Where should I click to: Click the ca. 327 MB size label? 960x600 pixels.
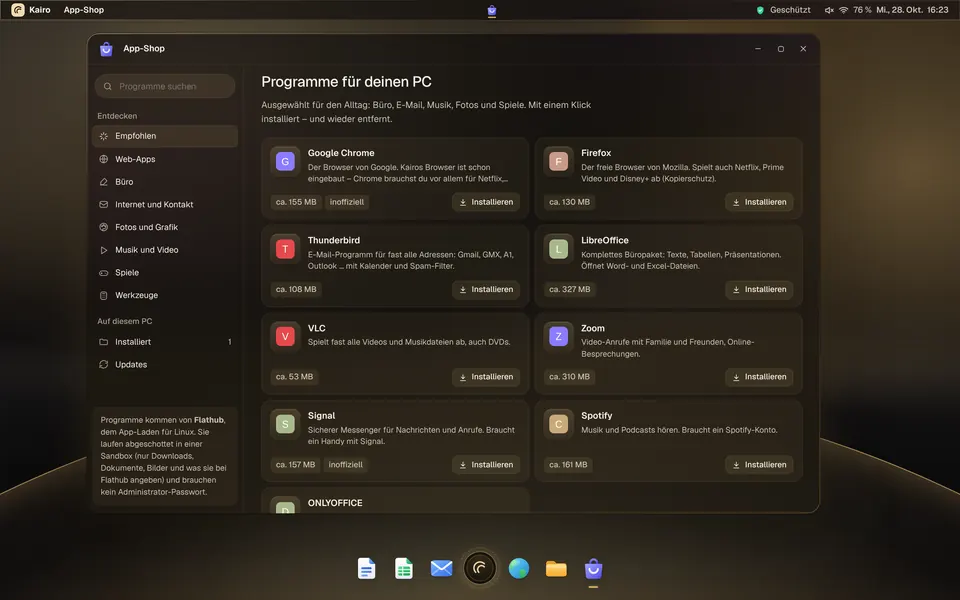(x=569, y=290)
